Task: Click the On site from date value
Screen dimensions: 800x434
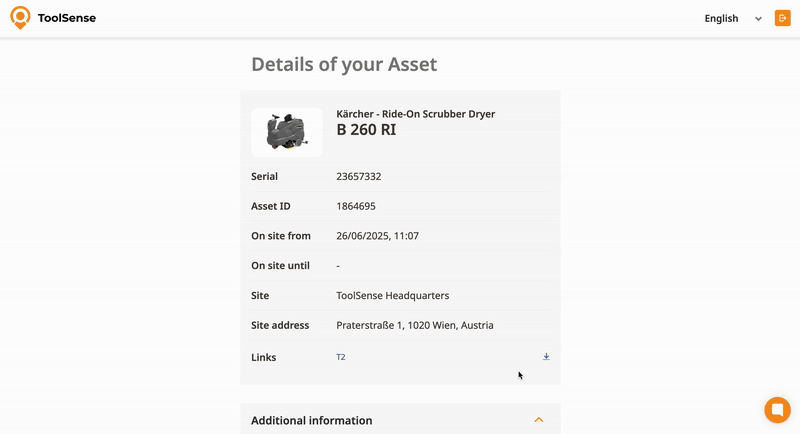Action: point(377,236)
